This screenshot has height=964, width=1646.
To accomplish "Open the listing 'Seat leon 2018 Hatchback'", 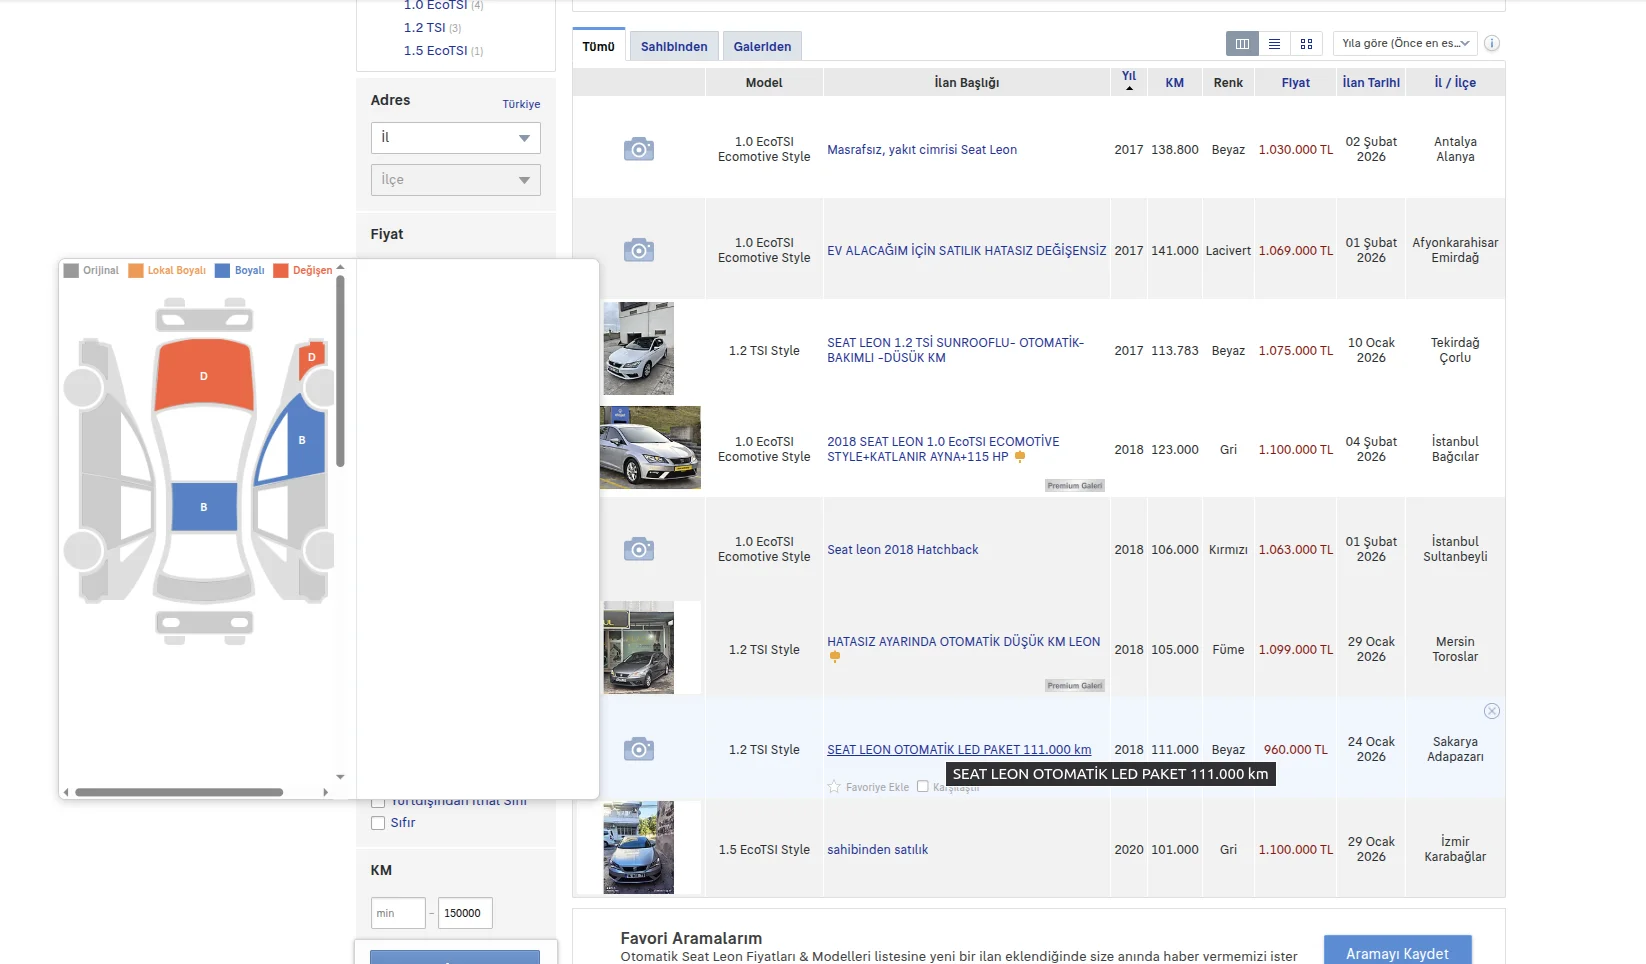I will click(903, 550).
